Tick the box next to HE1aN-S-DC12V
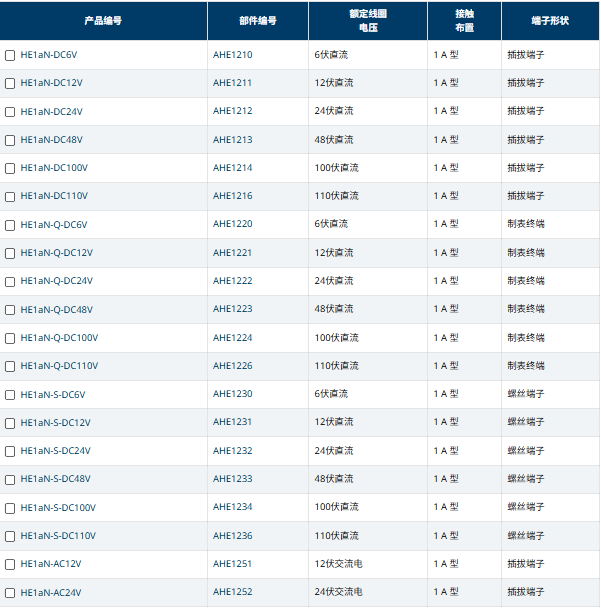Viewport: 601px width, 610px height. pyautogui.click(x=10, y=422)
